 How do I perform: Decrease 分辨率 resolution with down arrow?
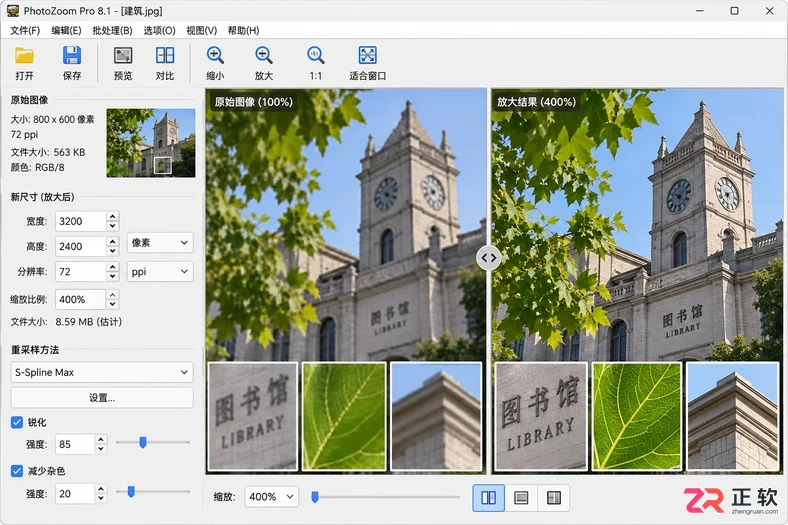pyautogui.click(x=113, y=276)
